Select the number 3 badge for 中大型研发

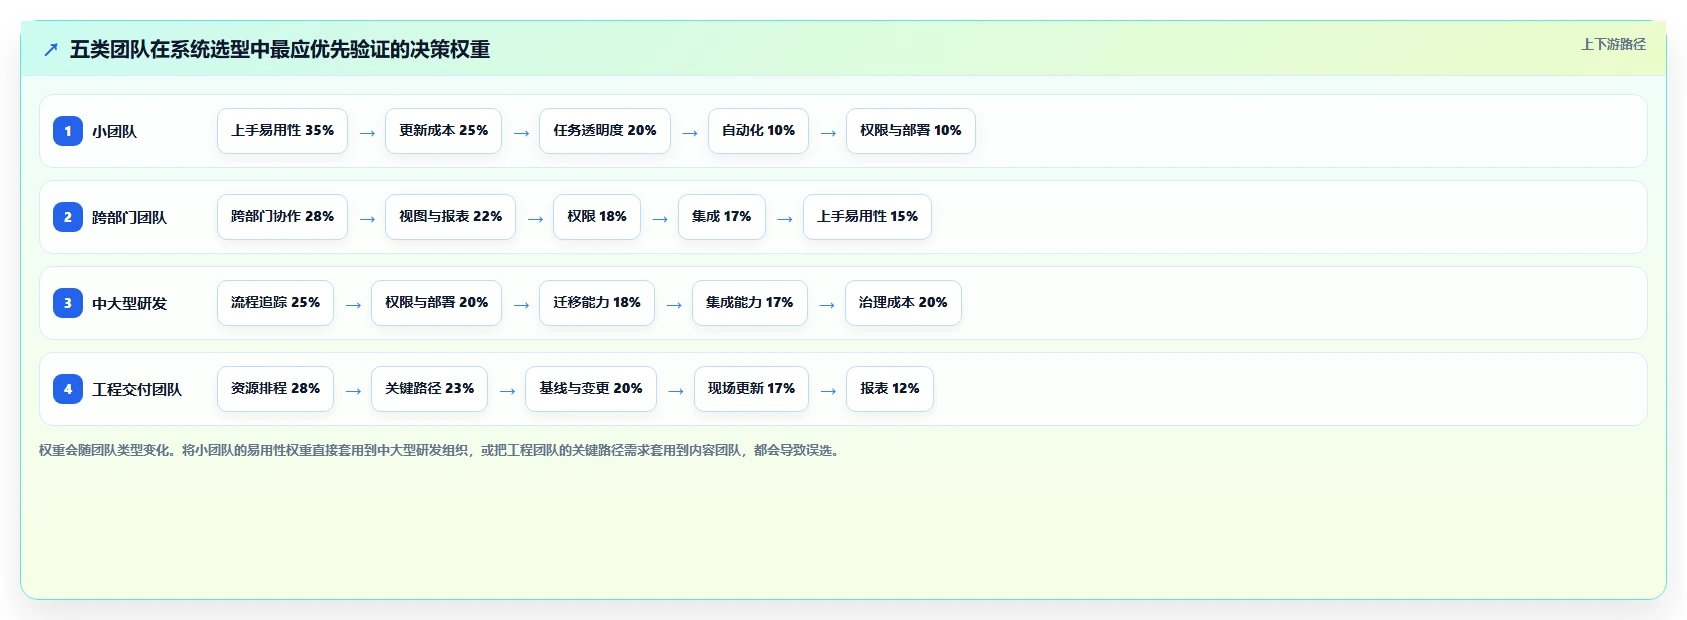coord(68,303)
